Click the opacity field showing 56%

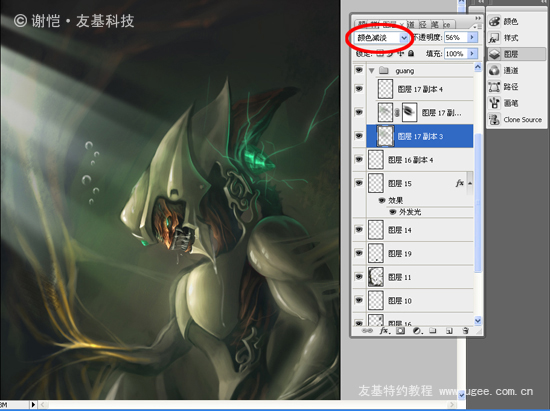455,38
